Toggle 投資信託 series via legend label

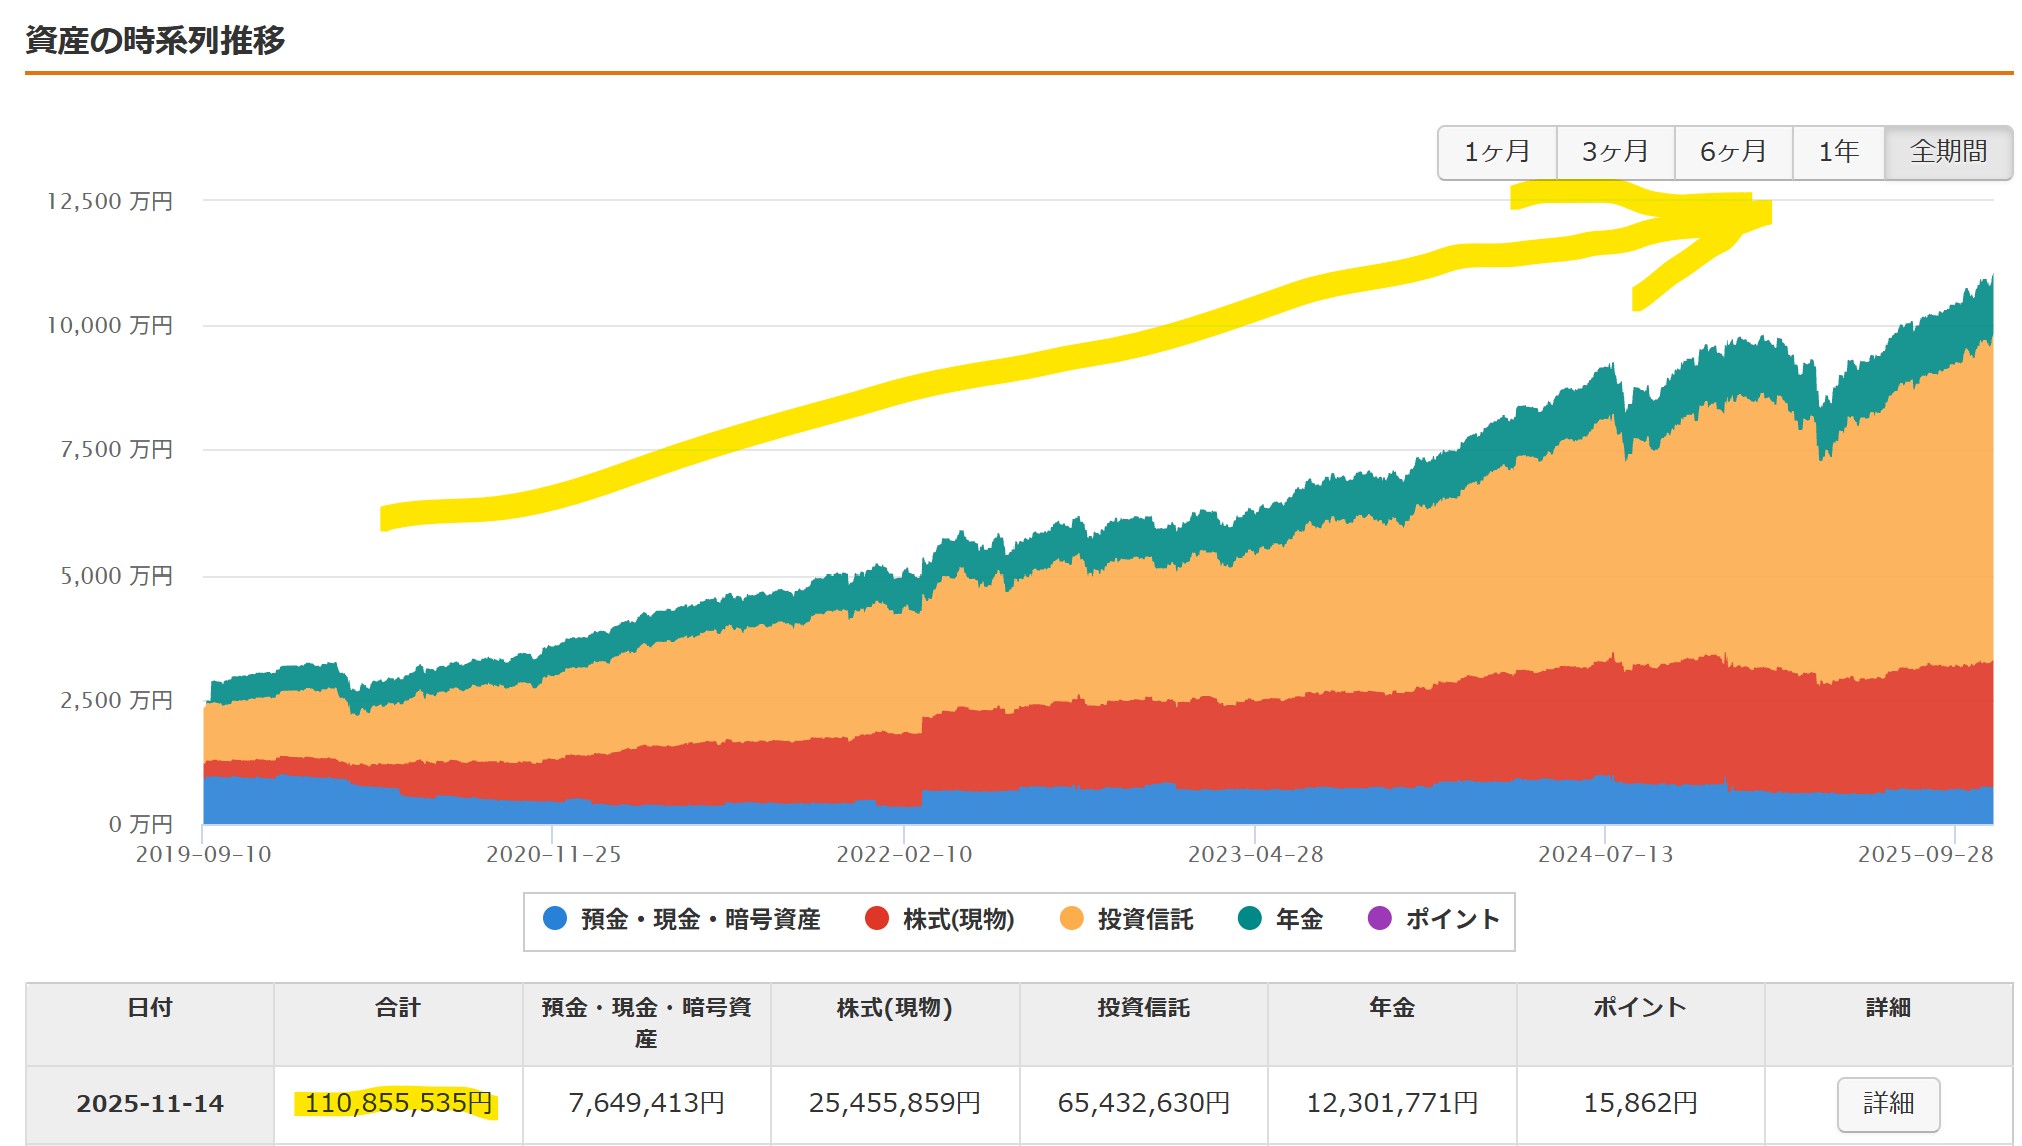pyautogui.click(x=1145, y=919)
